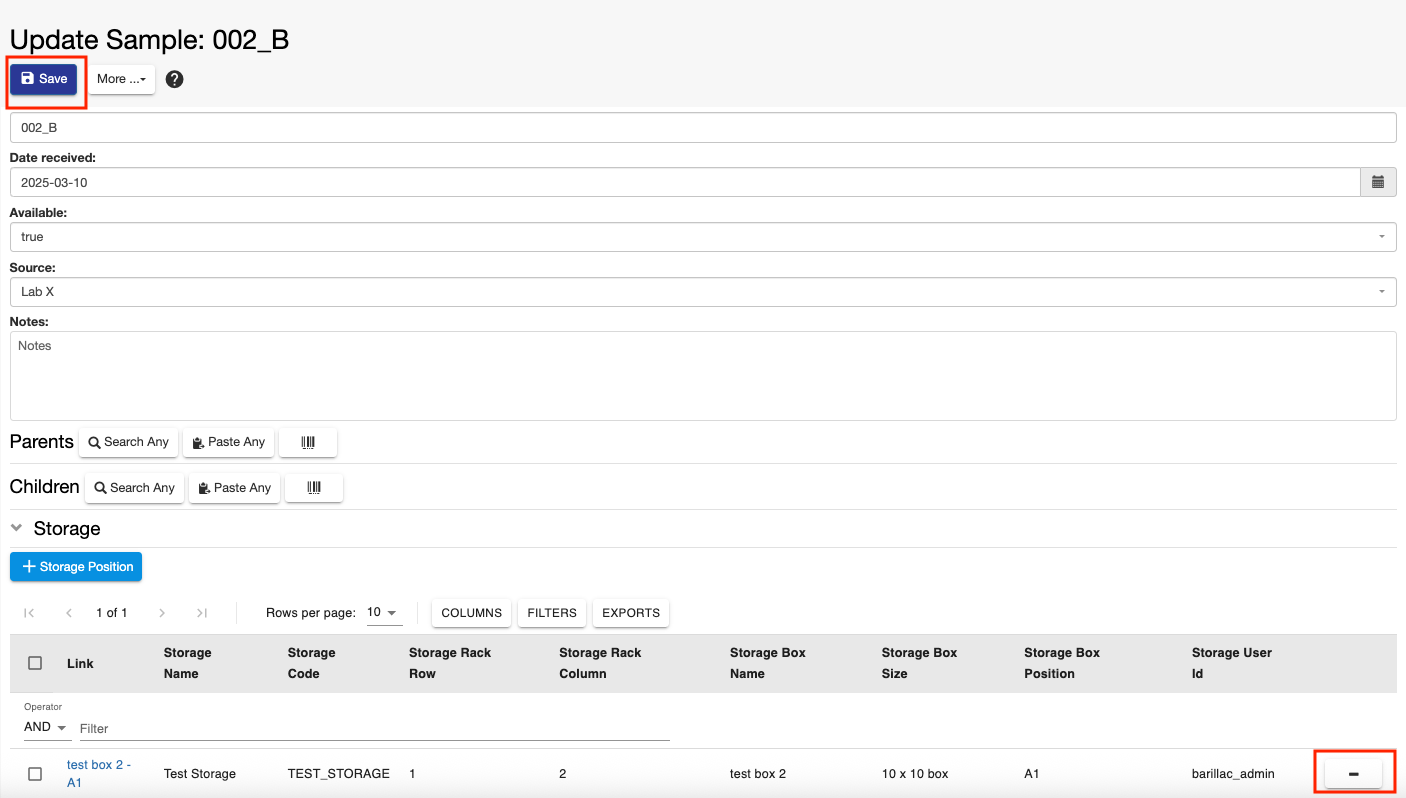This screenshot has height=798, width=1406.
Task: Change Rows per page dropdown
Action: 384,613
